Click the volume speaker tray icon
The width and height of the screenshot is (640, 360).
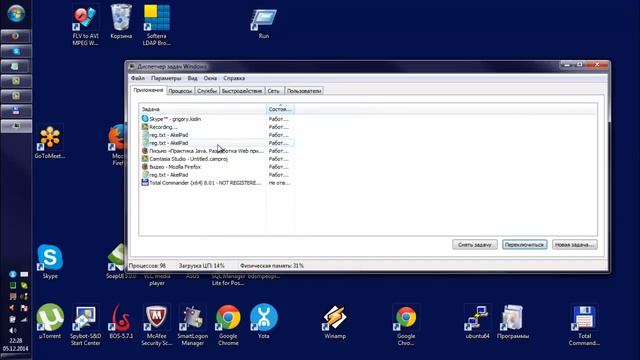click(13, 330)
